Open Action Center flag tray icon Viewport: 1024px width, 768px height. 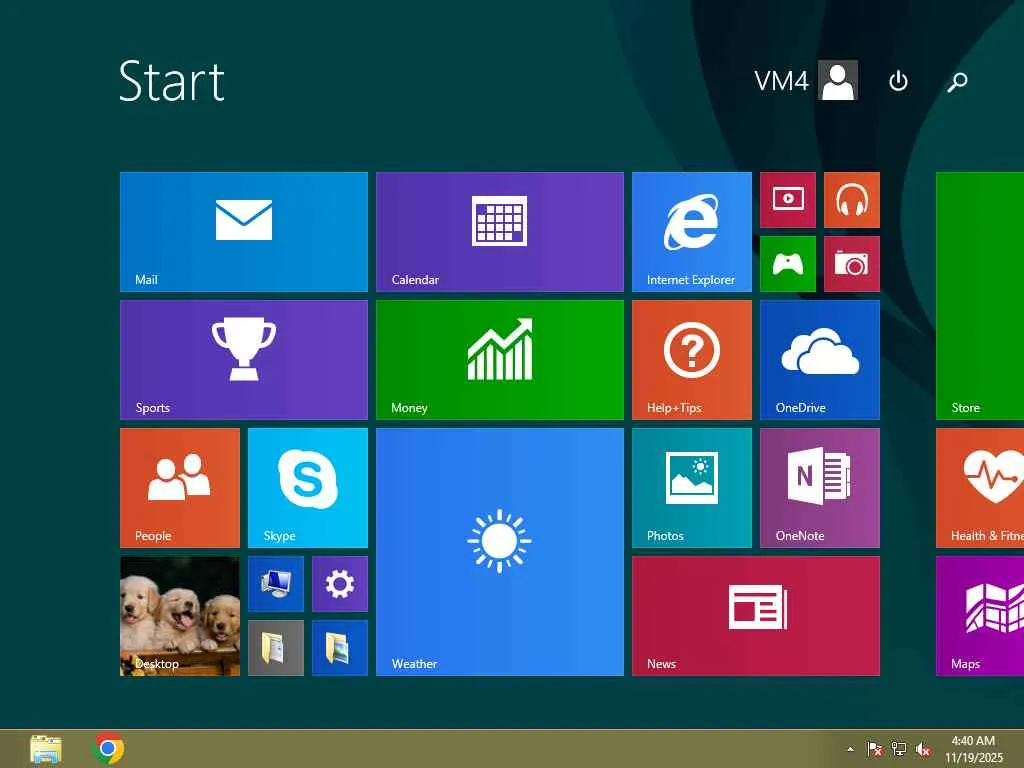click(874, 749)
